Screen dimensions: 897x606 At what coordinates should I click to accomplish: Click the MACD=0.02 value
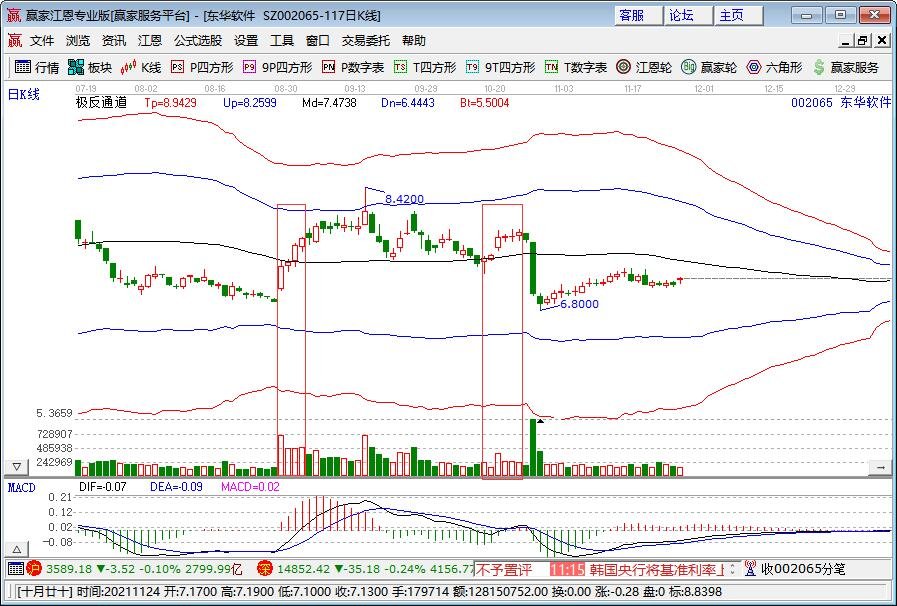click(250, 487)
